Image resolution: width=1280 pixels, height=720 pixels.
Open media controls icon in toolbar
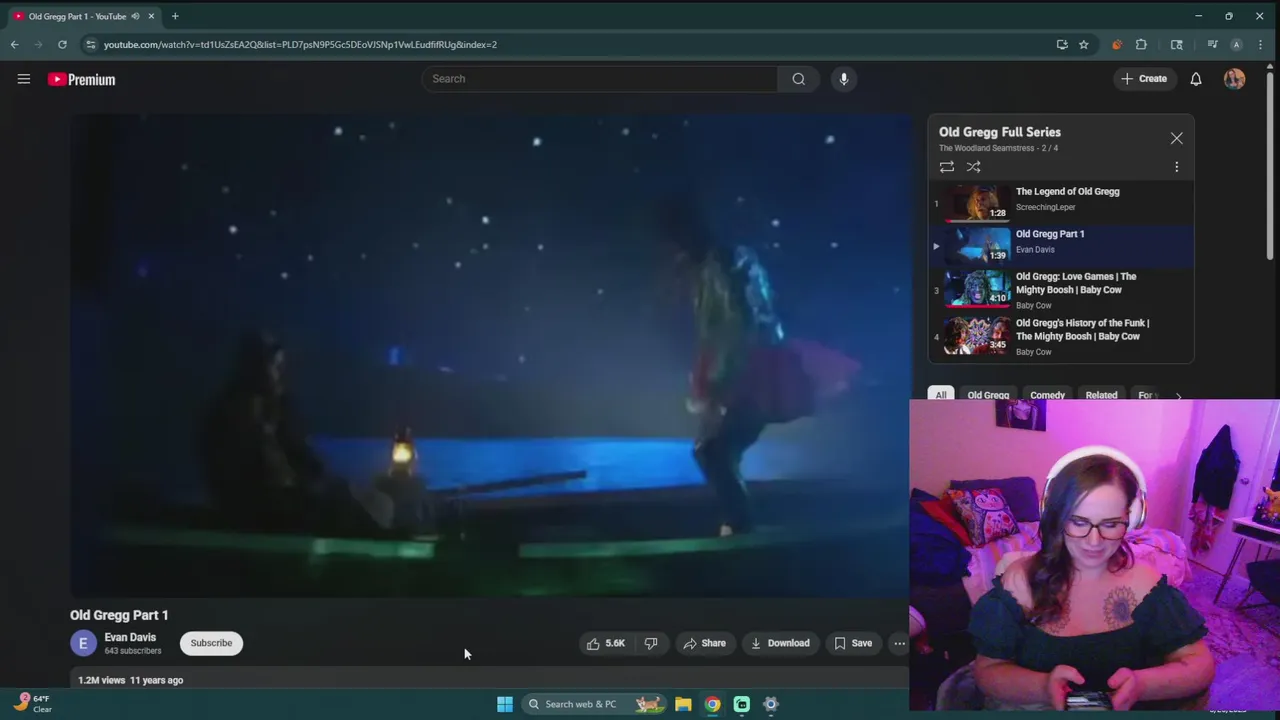tap(1212, 44)
